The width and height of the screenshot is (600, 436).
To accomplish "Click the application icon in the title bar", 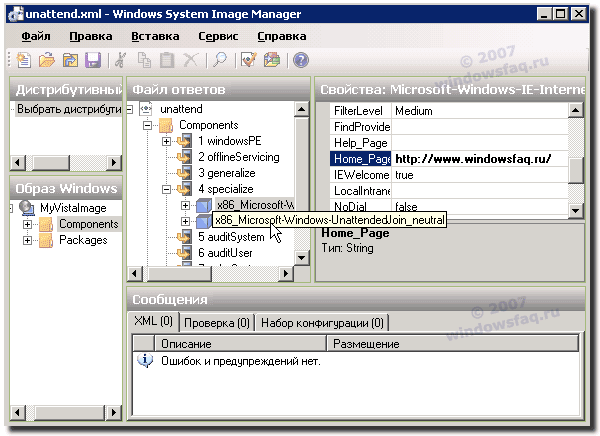I will click(16, 14).
